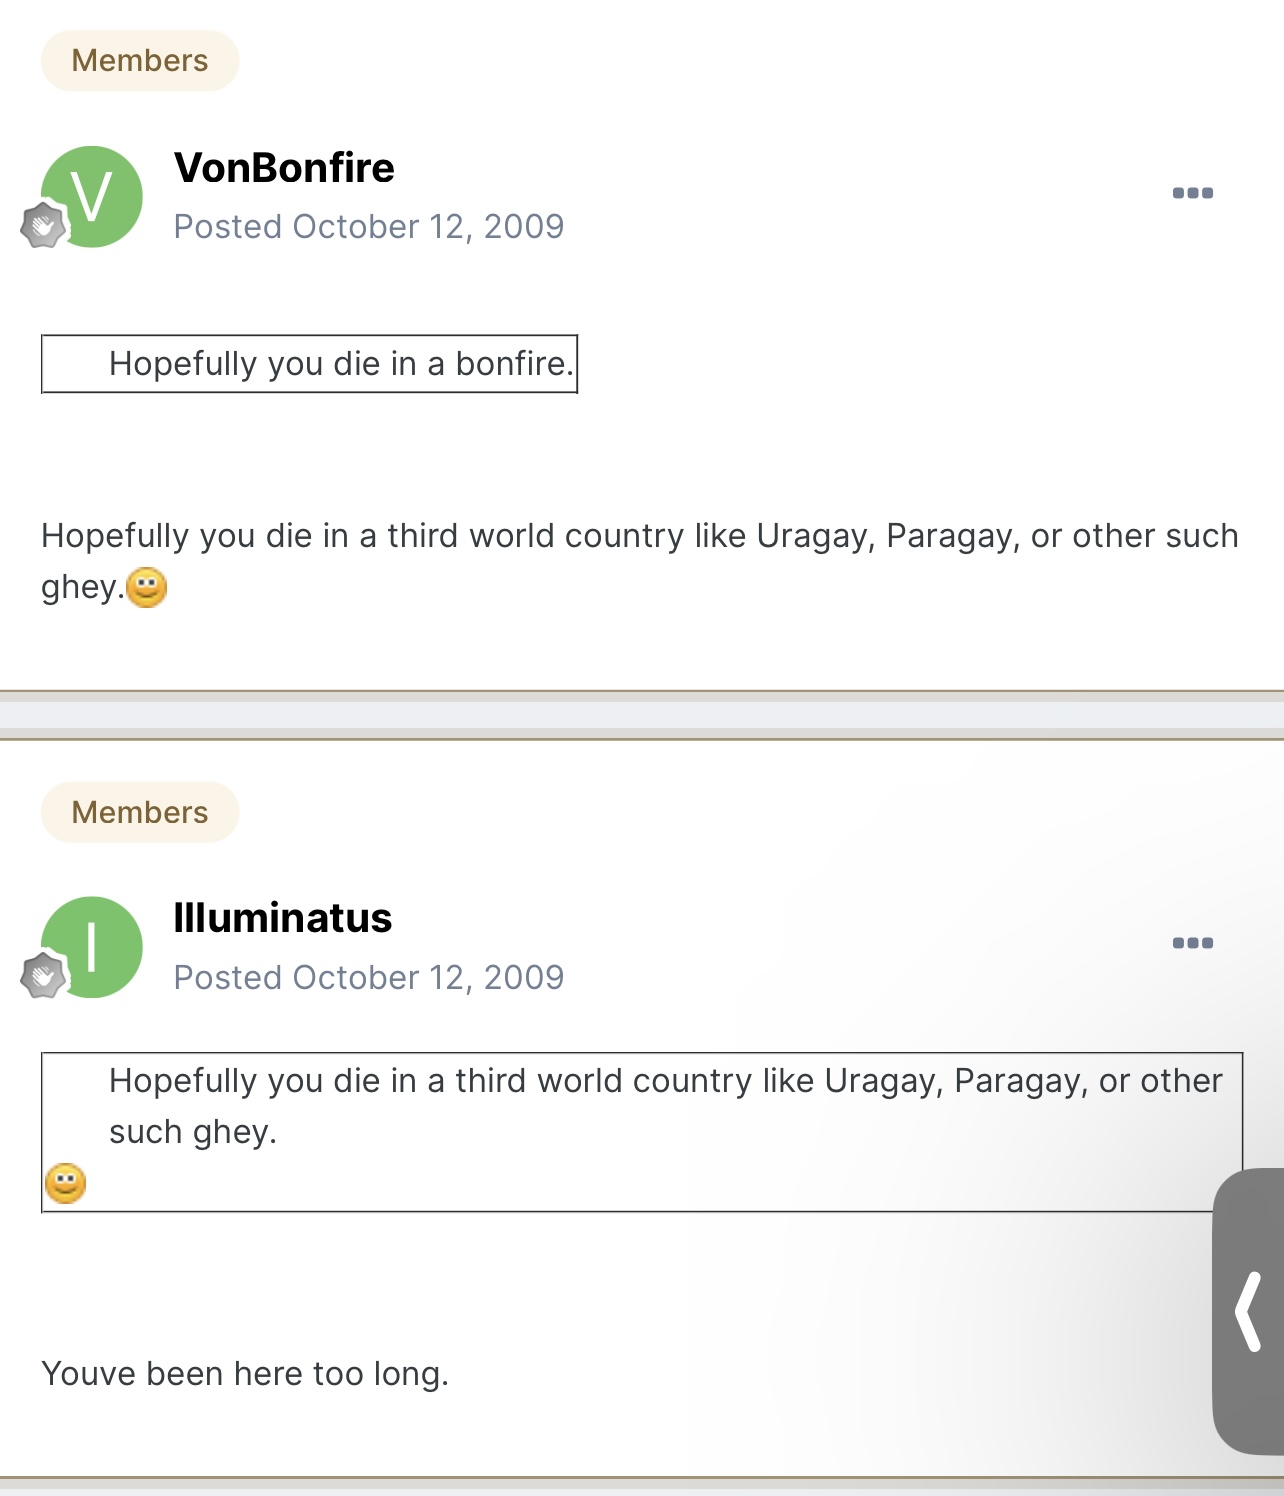Open Illuminatus's post options ellipsis menu
The width and height of the screenshot is (1284, 1496).
coord(1192,943)
